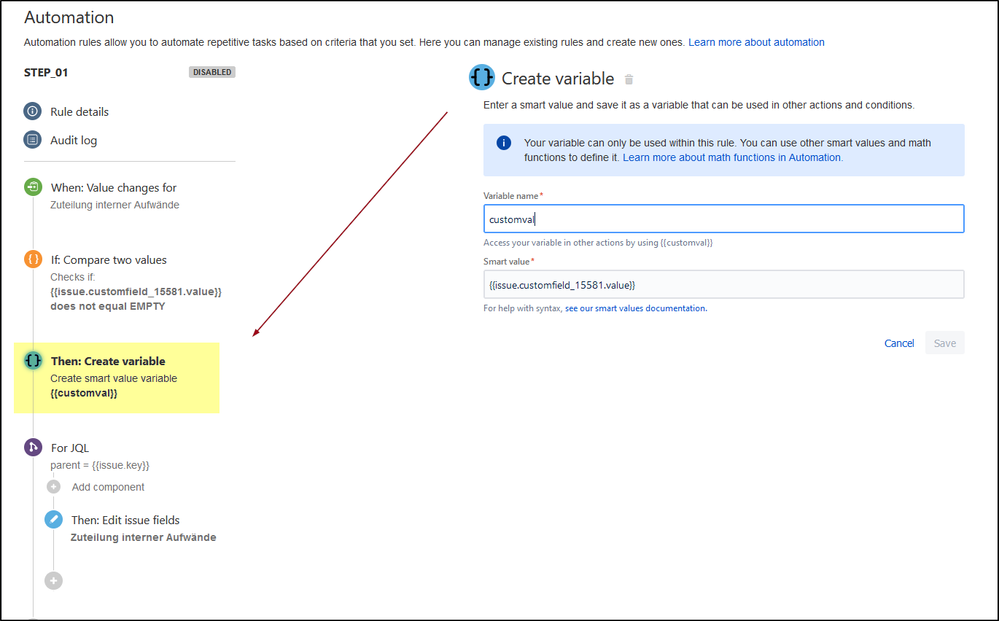Screen dimensions: 999x621
Task: Click the STEP_01 rule name
Action: 46,73
